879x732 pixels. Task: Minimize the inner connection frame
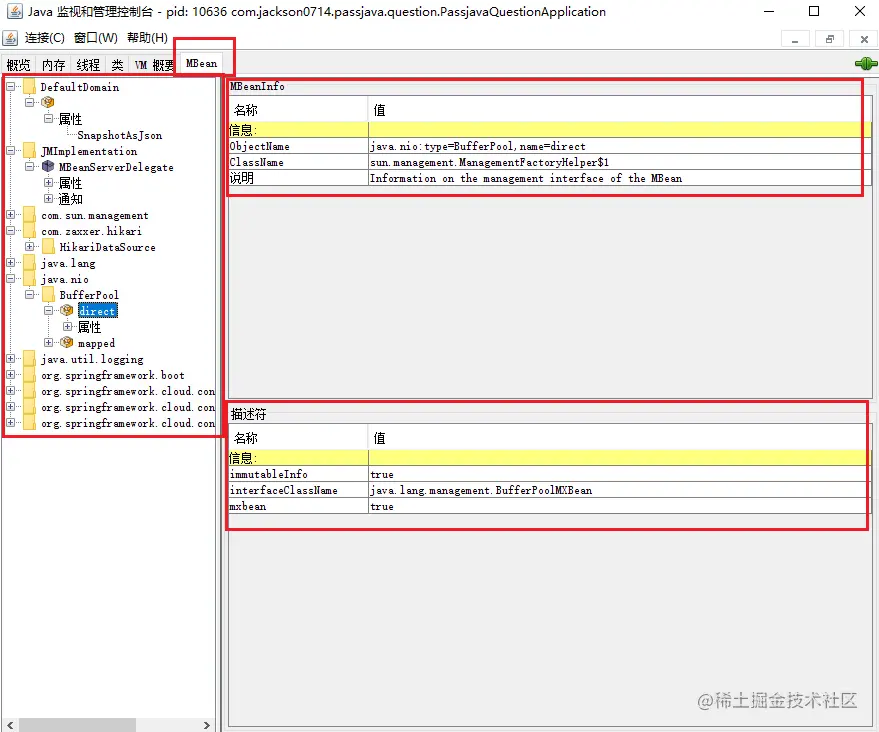pyautogui.click(x=795, y=39)
